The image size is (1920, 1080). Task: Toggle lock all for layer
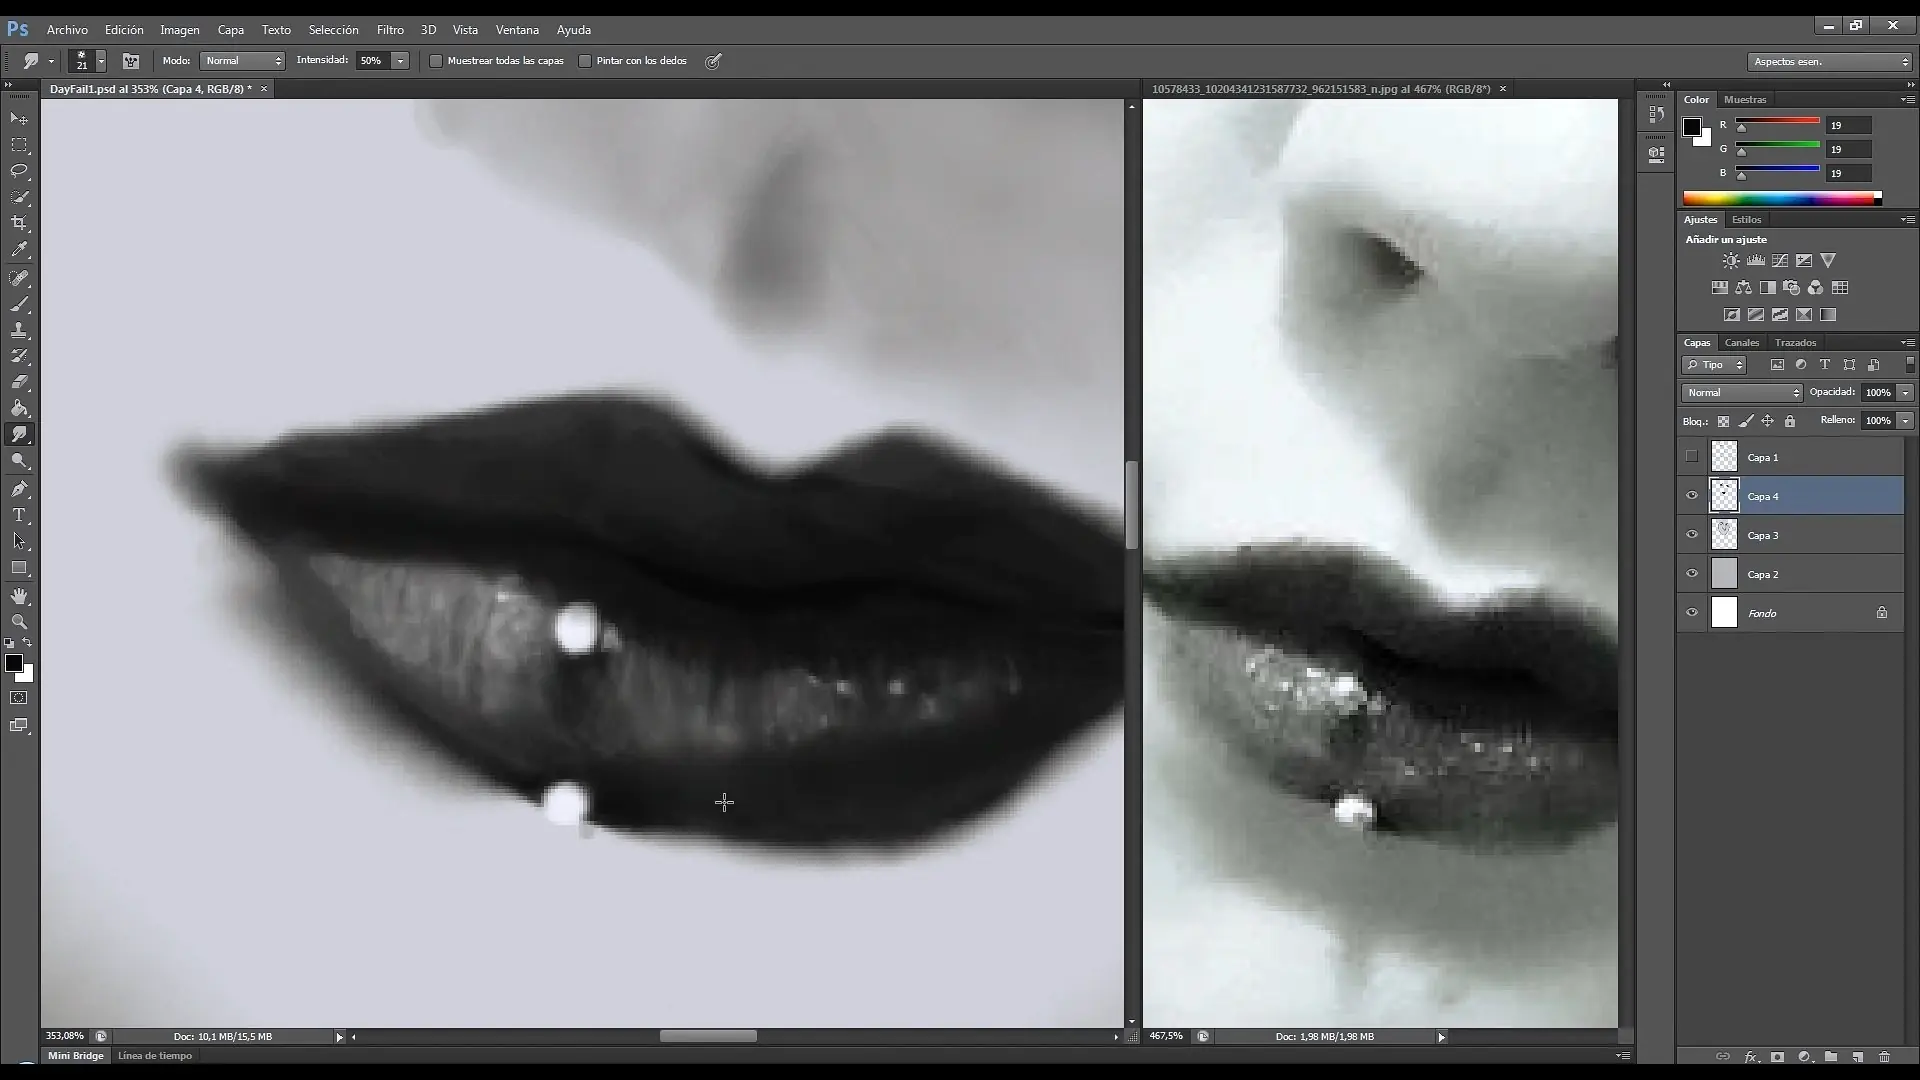1790,421
